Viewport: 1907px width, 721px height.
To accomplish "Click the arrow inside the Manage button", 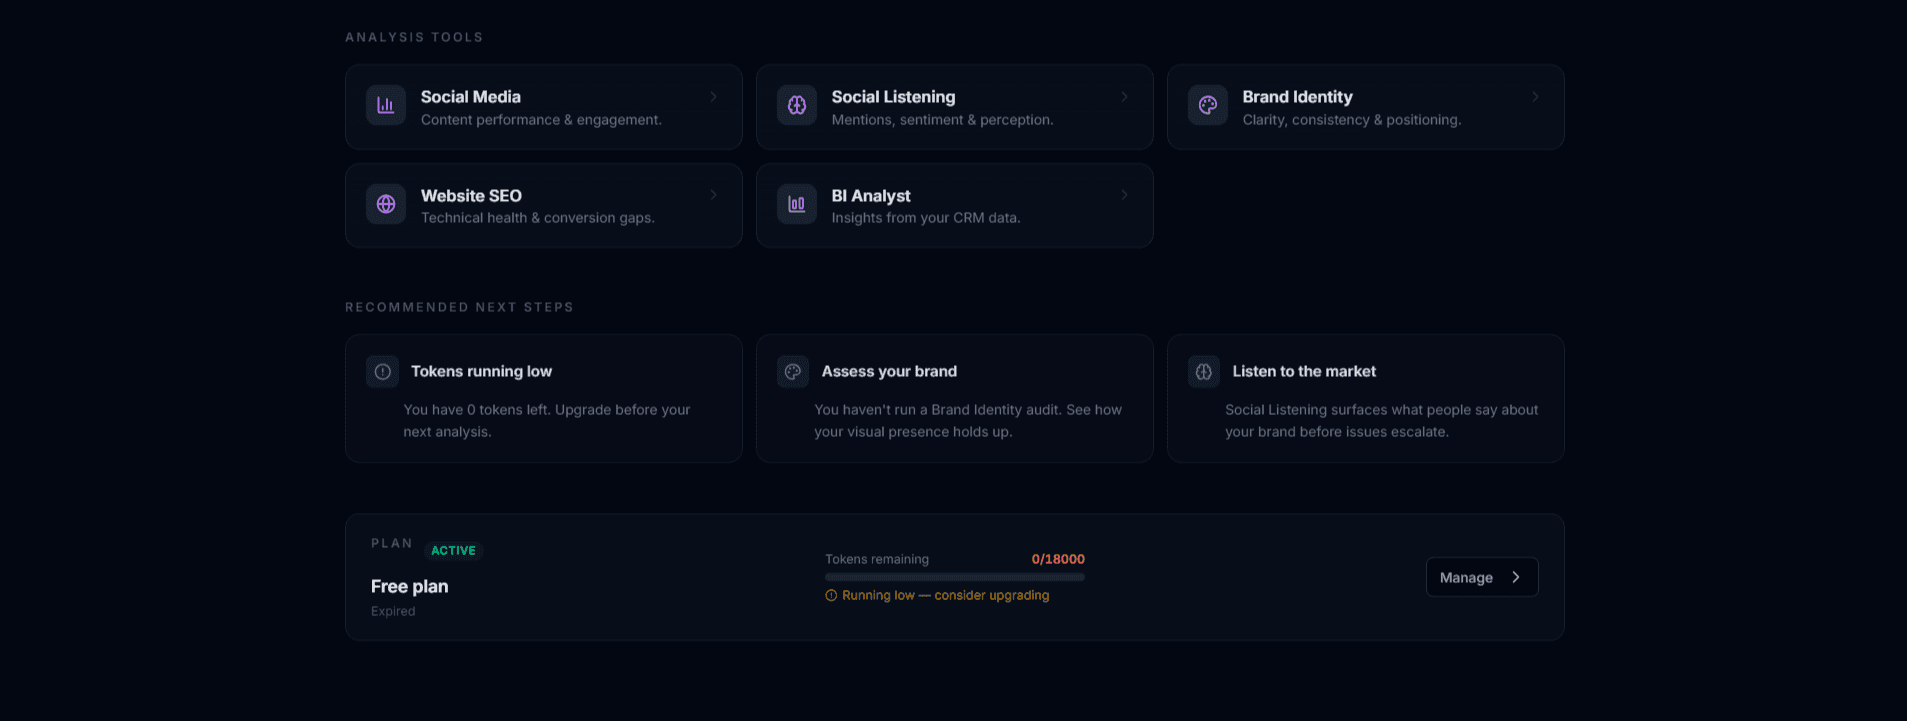I will (1516, 577).
